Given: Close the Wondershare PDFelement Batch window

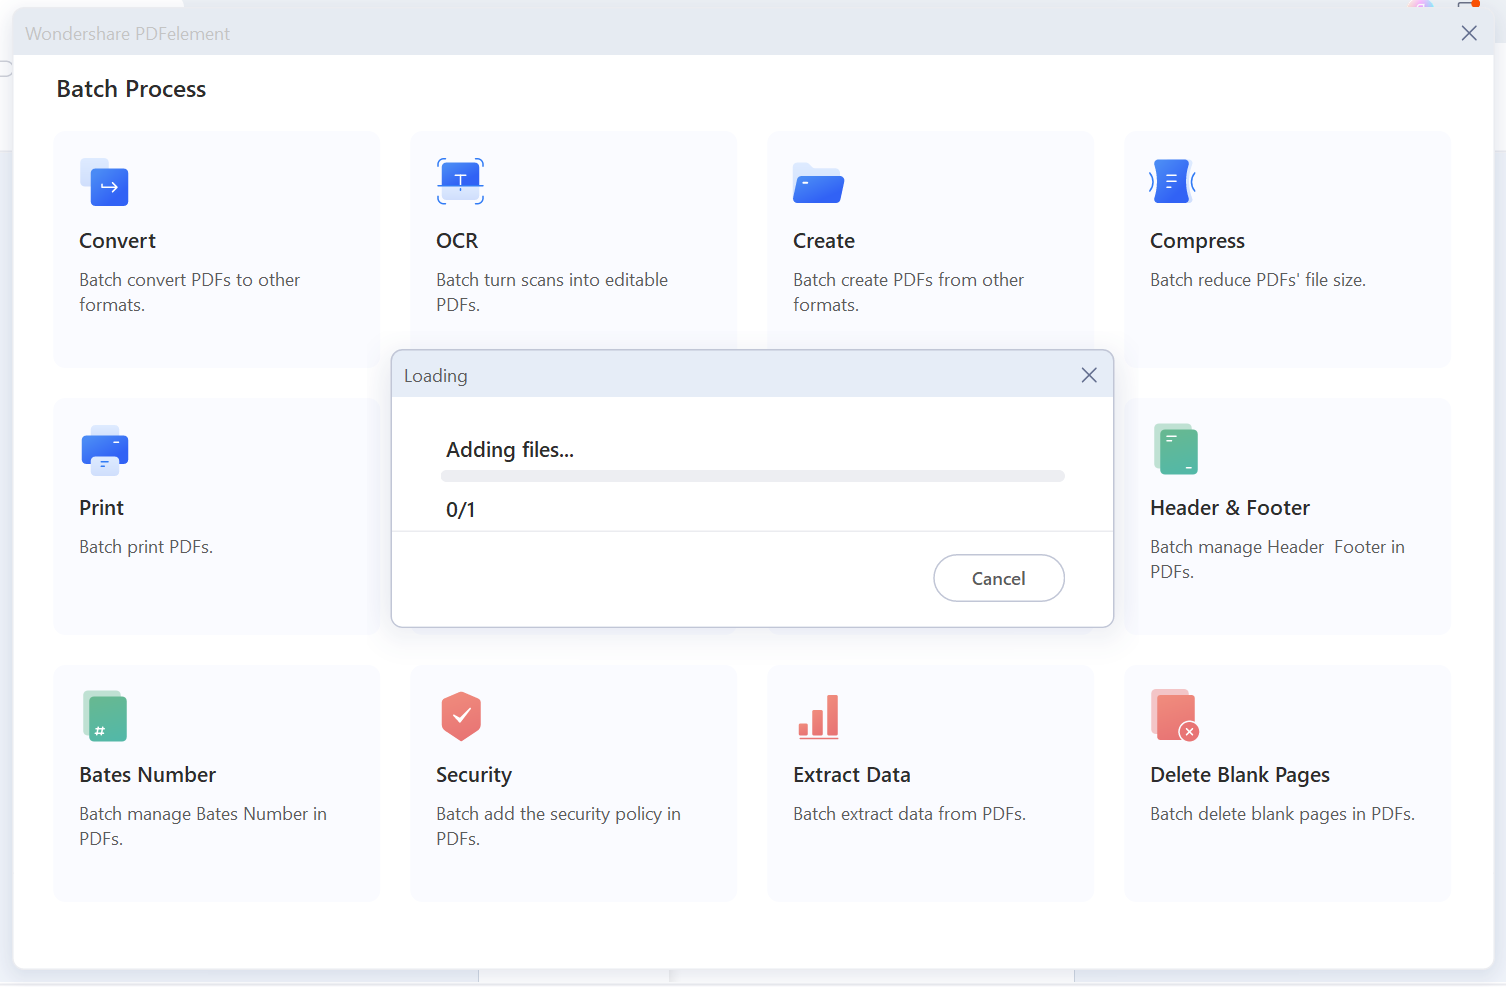Looking at the screenshot, I should tap(1468, 33).
